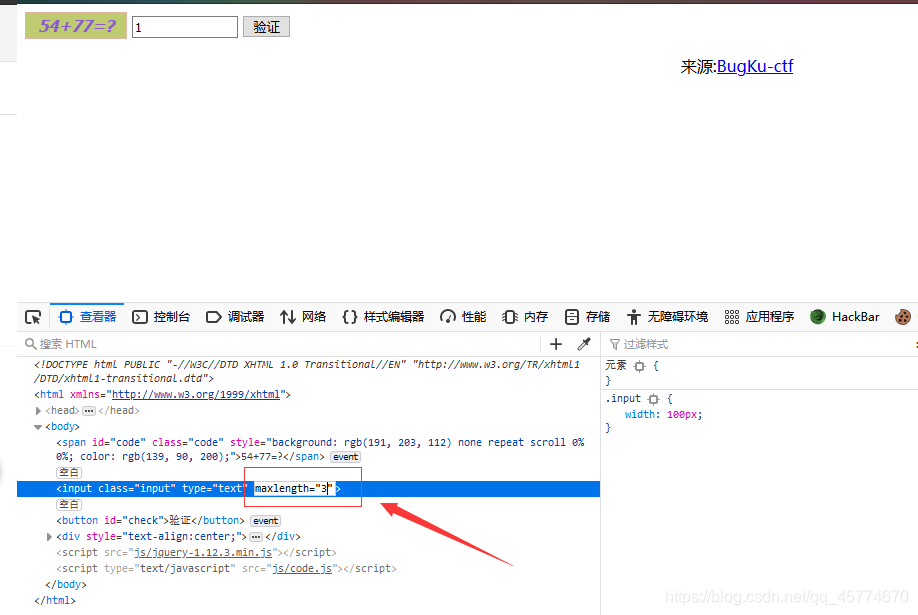This screenshot has width=918, height=615.
Task: Switch to the 性能 performance tab
Action: 463,317
